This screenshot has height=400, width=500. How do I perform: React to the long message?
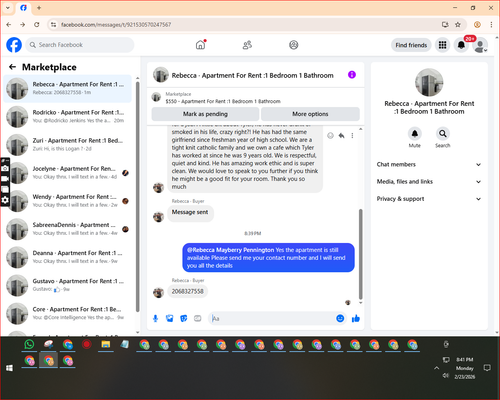[x=330, y=135]
